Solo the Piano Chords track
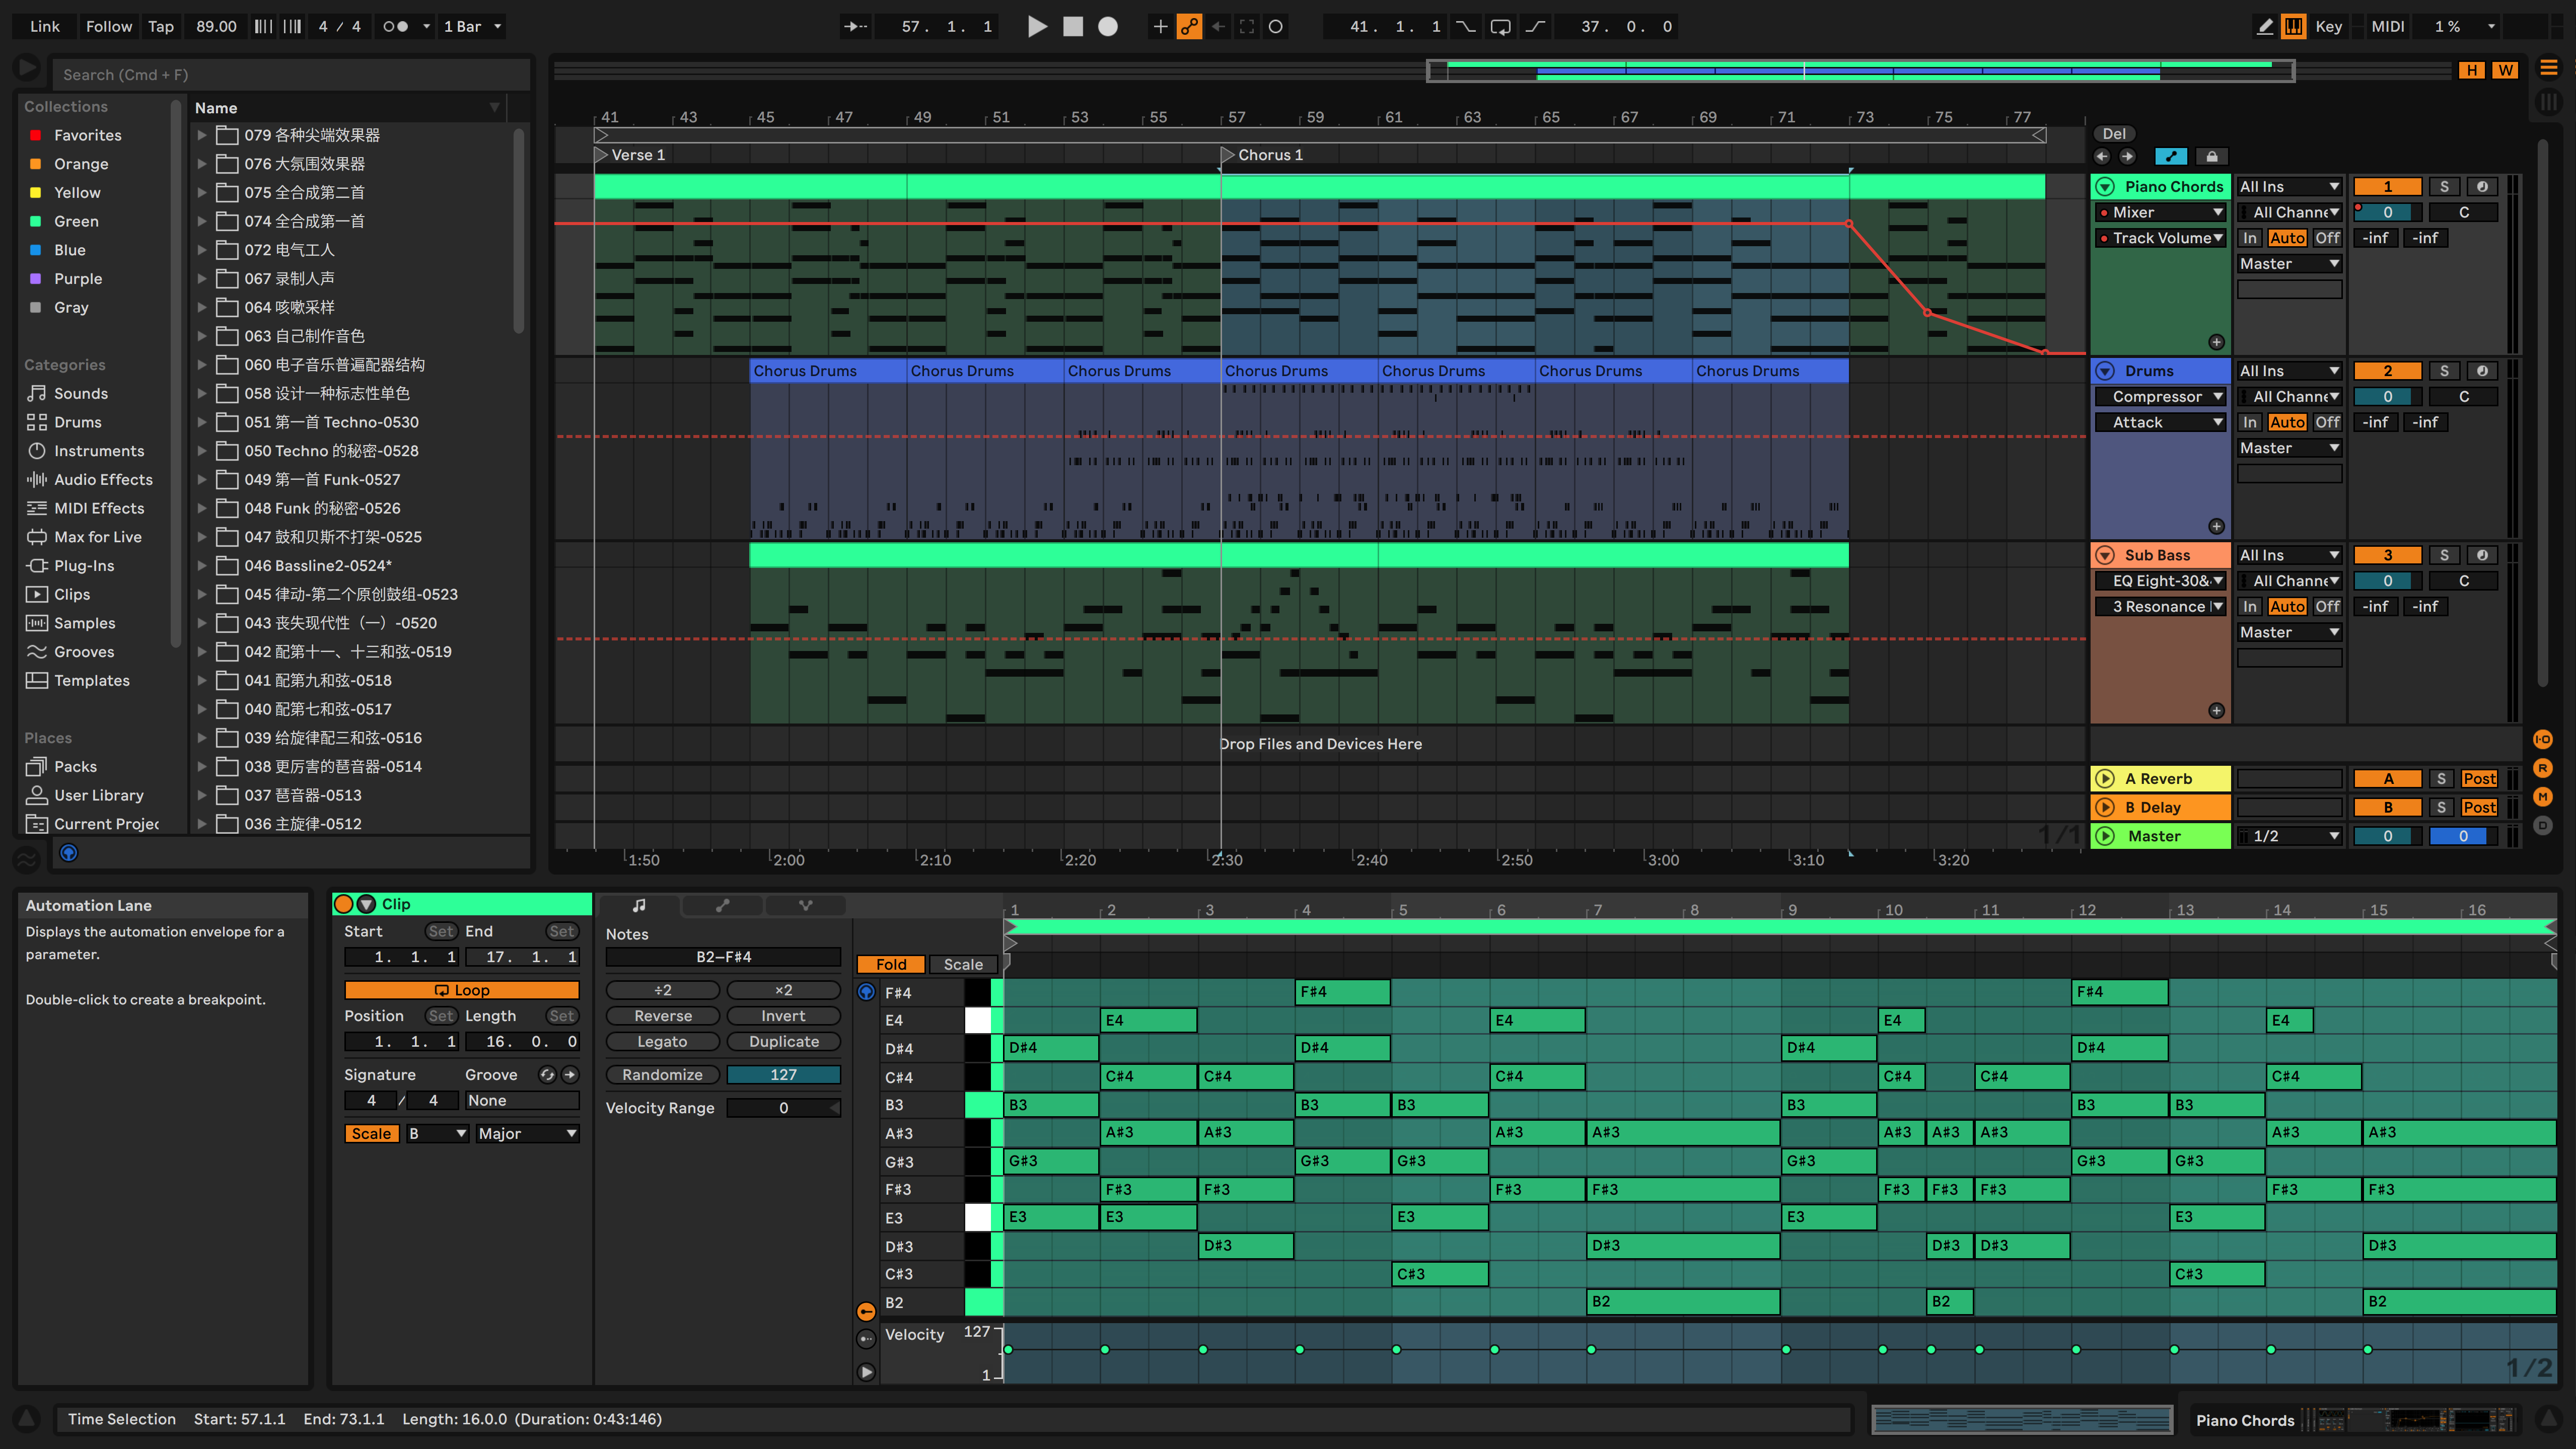Image resolution: width=2576 pixels, height=1449 pixels. point(2444,187)
